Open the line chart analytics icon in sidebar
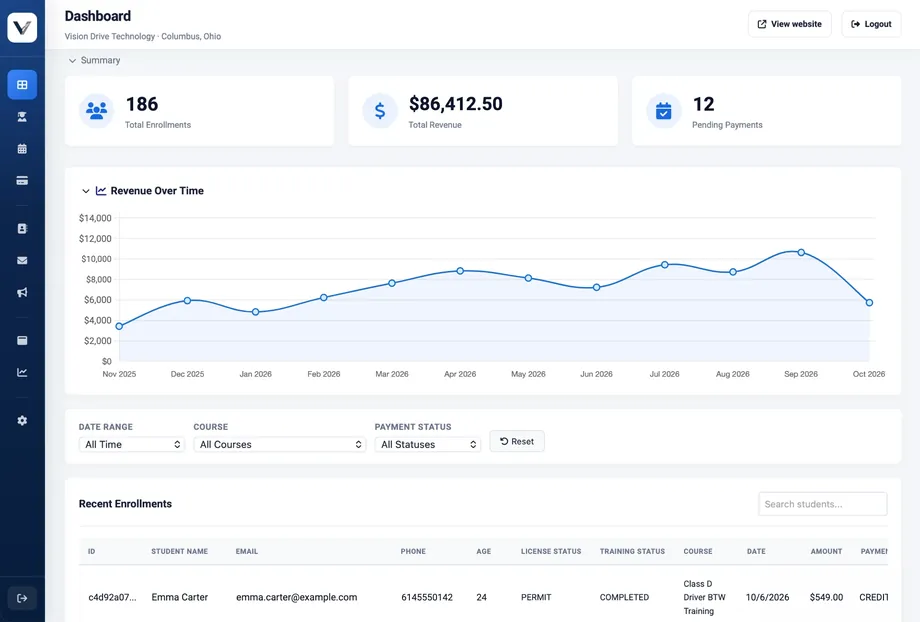Image resolution: width=920 pixels, height=622 pixels. [22, 372]
